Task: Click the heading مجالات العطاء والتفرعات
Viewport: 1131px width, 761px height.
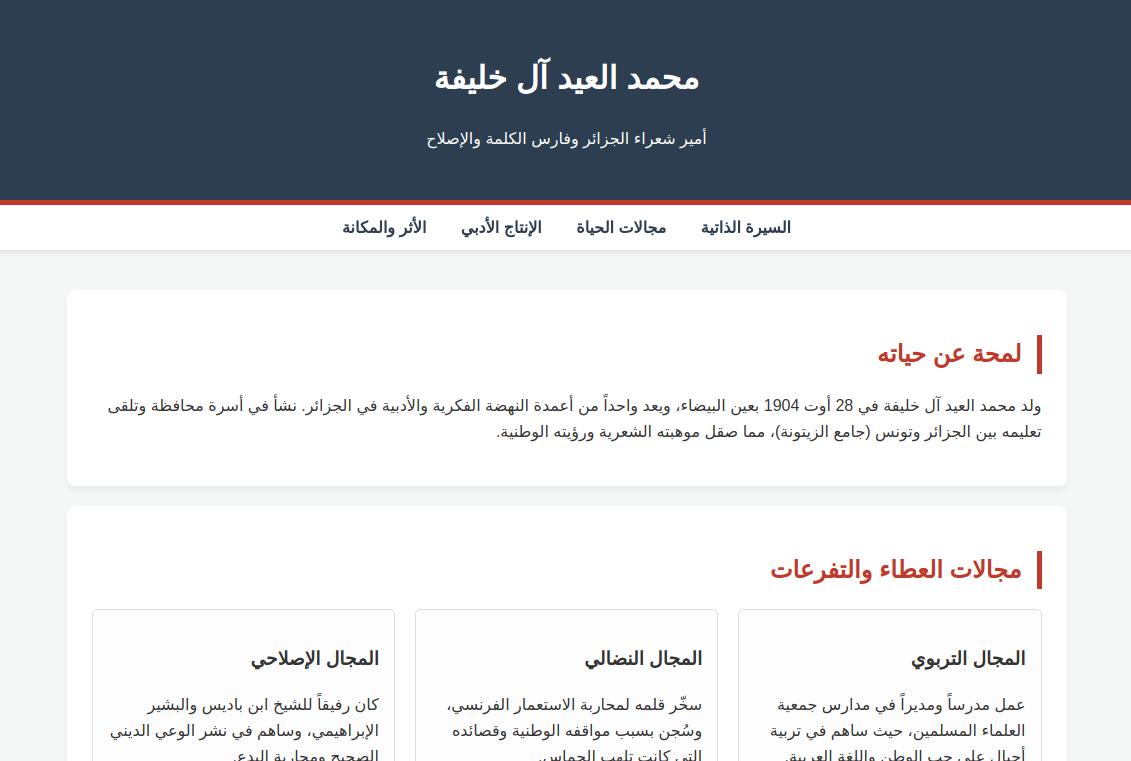Action: [895, 570]
